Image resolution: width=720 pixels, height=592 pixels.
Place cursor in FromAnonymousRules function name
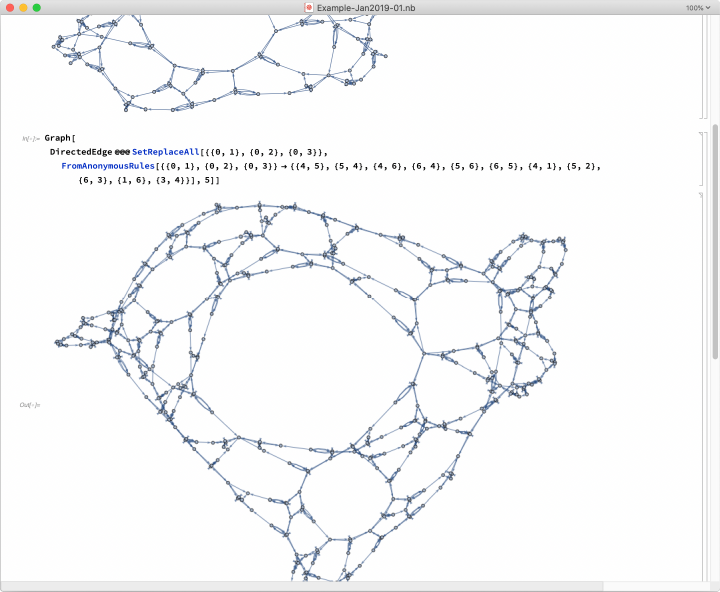(x=112, y=166)
